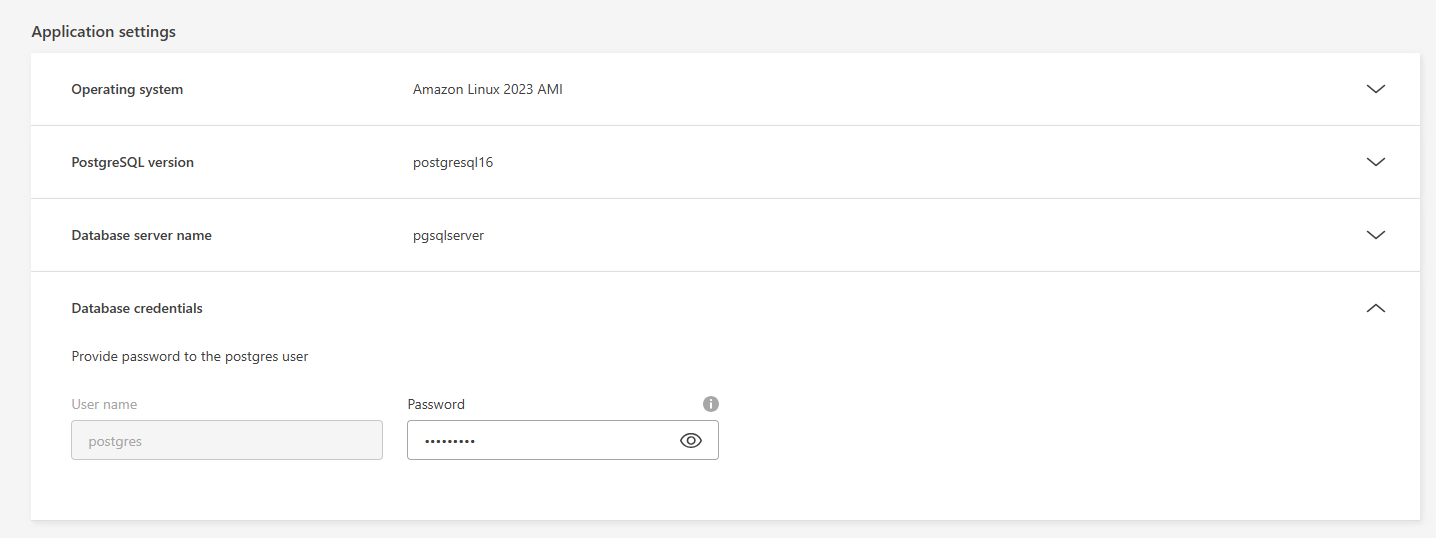The width and height of the screenshot is (1436, 538).
Task: Click the Password field label
Action: pyautogui.click(x=436, y=404)
